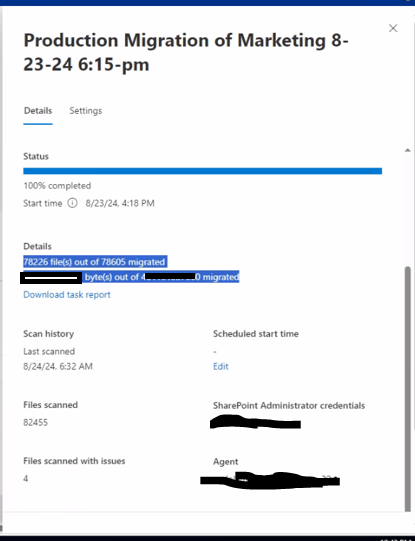
Task: Click the 'Scheduled start time' label
Action: 256,334
